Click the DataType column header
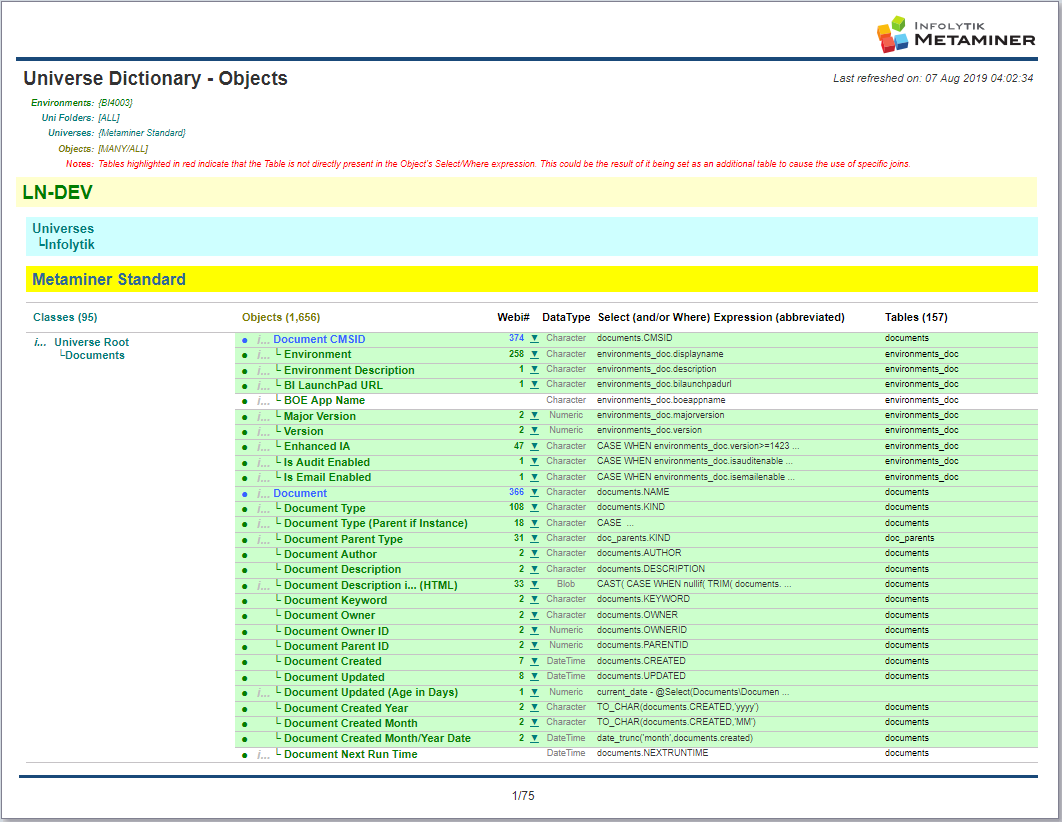This screenshot has width=1062, height=822. 566,318
